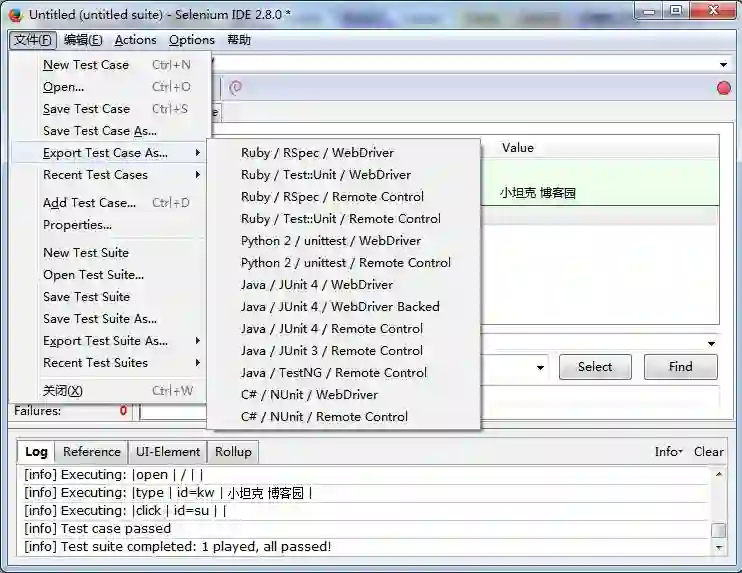The image size is (742, 573).
Task: Choose New Test Case menu item
Action: [x=110, y=65]
